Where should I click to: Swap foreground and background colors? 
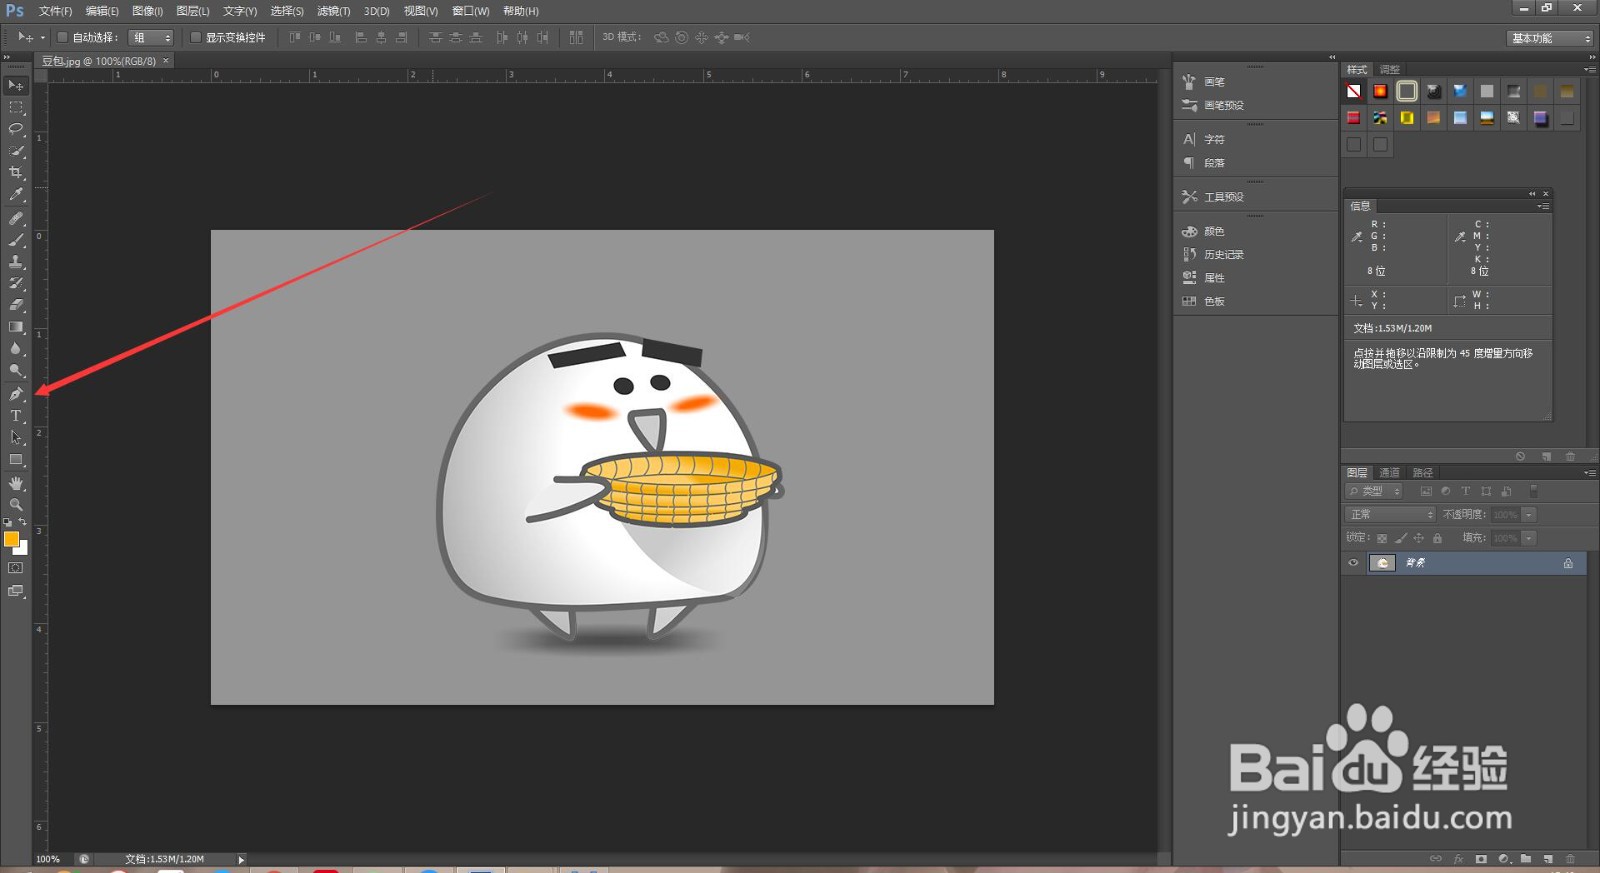coord(23,522)
